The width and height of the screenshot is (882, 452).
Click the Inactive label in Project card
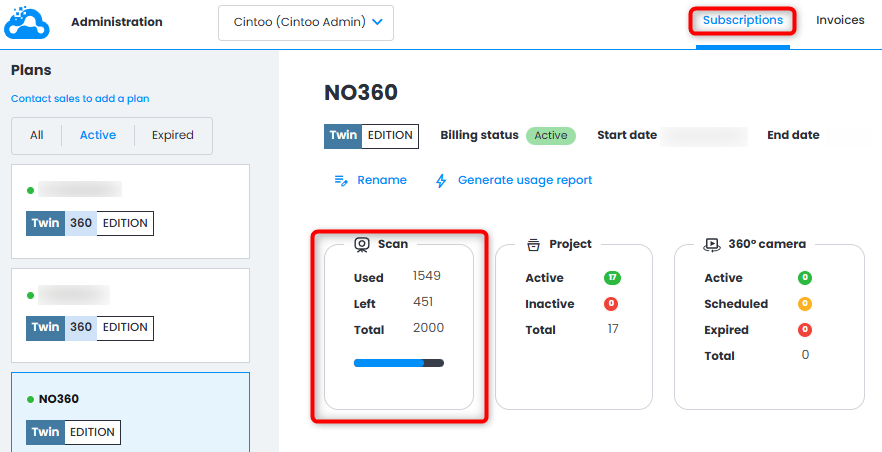click(x=550, y=304)
